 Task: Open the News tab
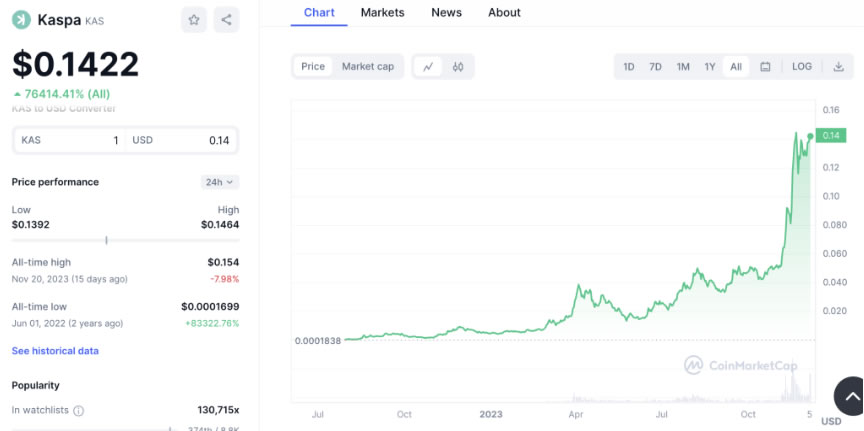pos(446,12)
